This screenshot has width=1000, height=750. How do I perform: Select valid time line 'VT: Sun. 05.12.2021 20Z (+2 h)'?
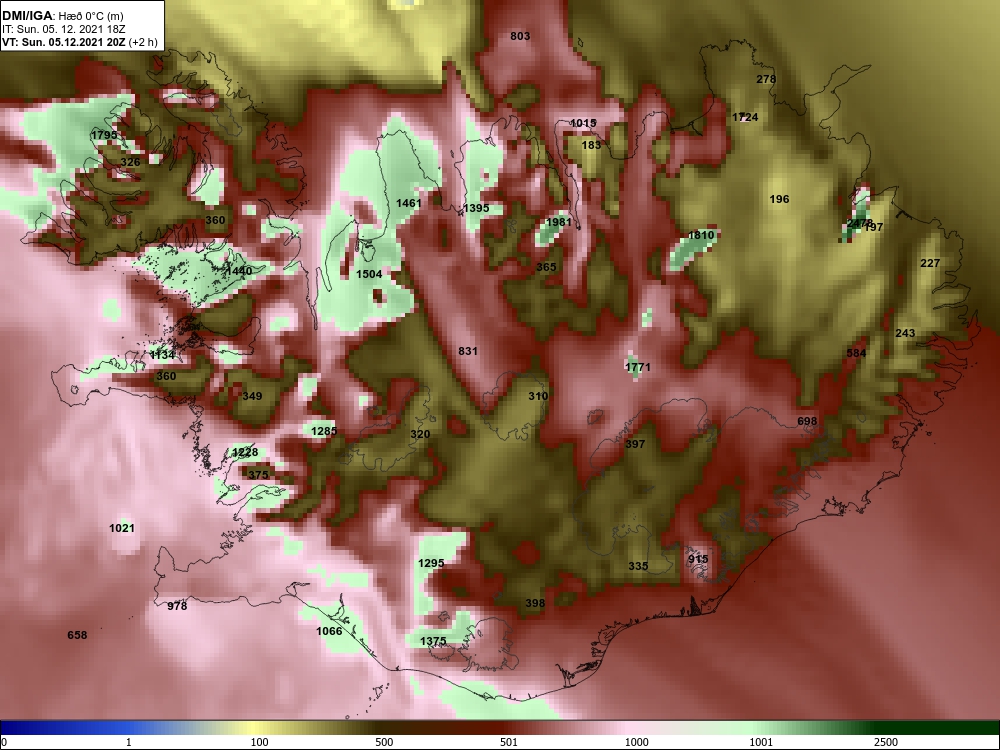tap(80, 42)
